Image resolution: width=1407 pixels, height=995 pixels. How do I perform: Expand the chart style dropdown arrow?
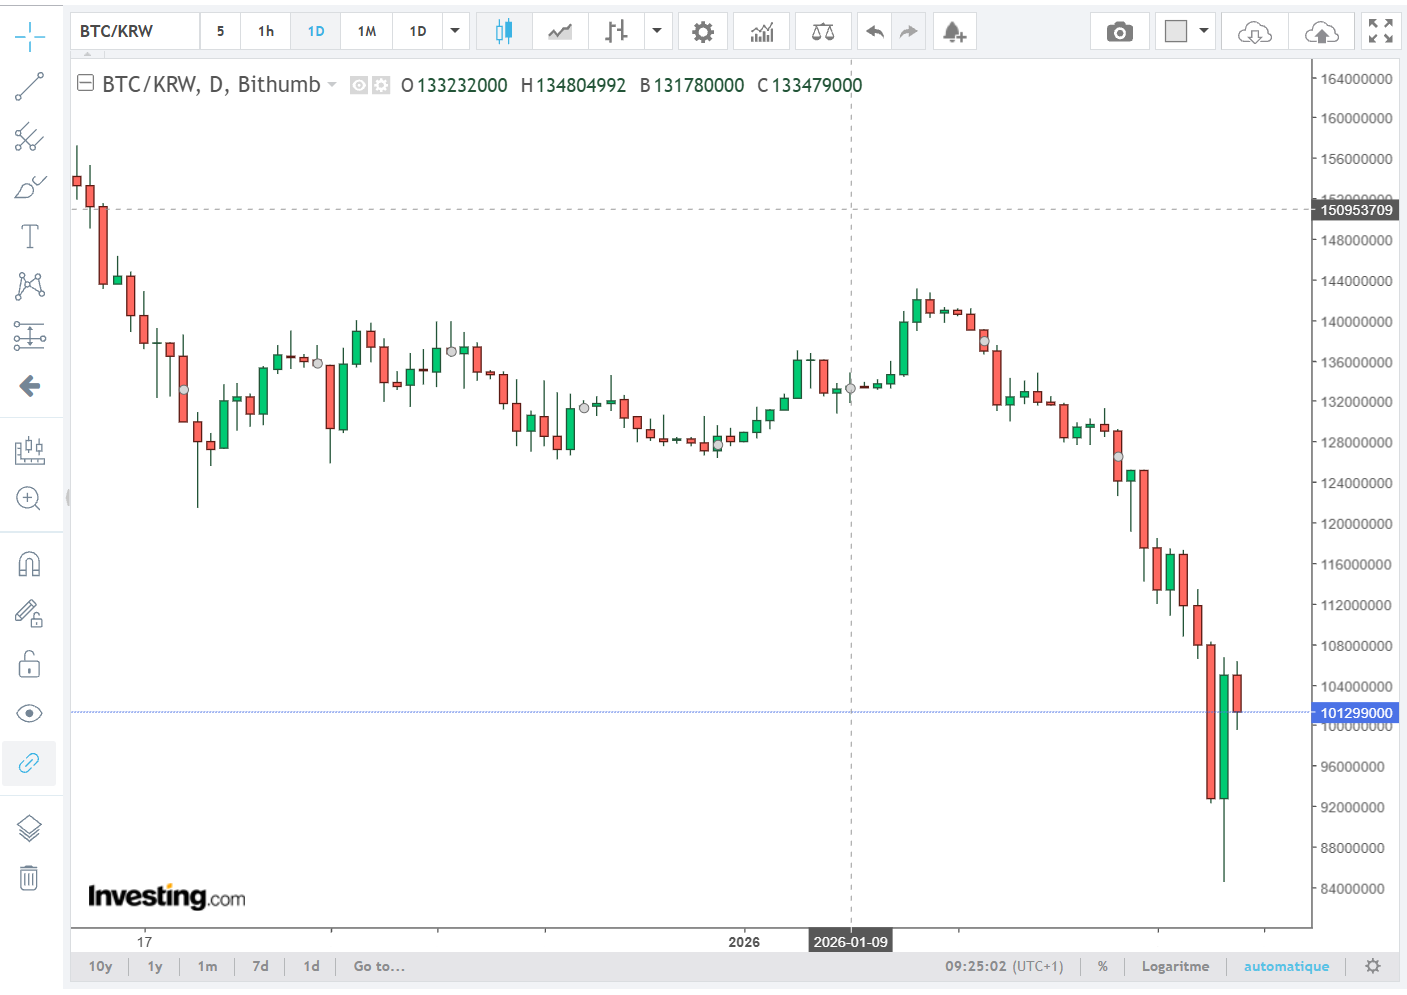(657, 31)
